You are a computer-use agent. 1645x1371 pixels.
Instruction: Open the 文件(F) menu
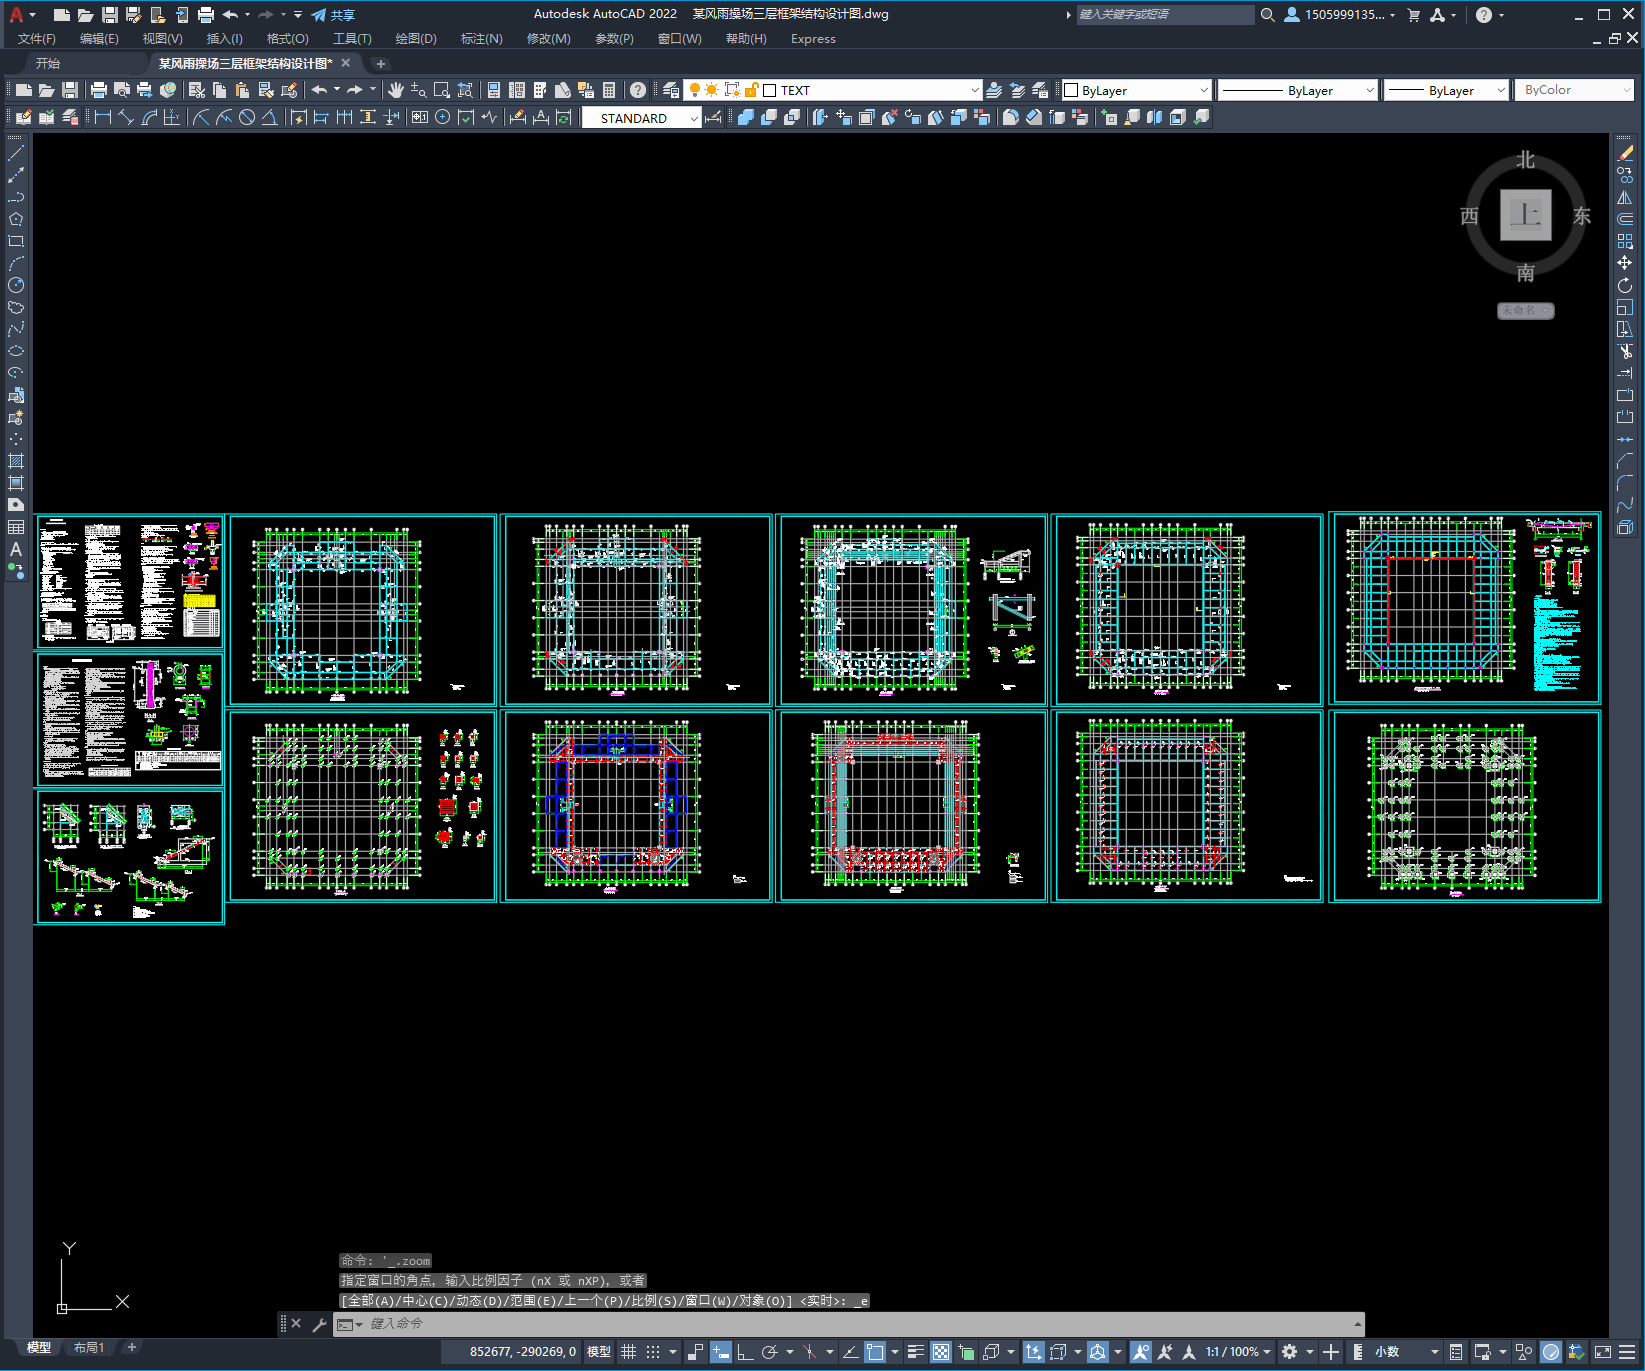(x=37, y=39)
